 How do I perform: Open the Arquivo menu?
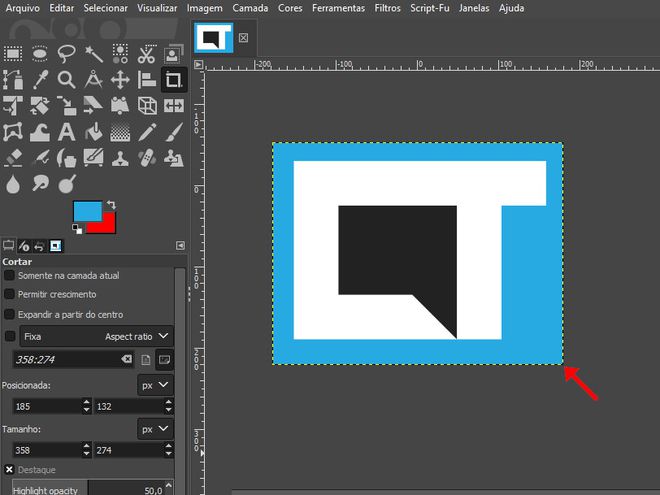click(x=23, y=8)
